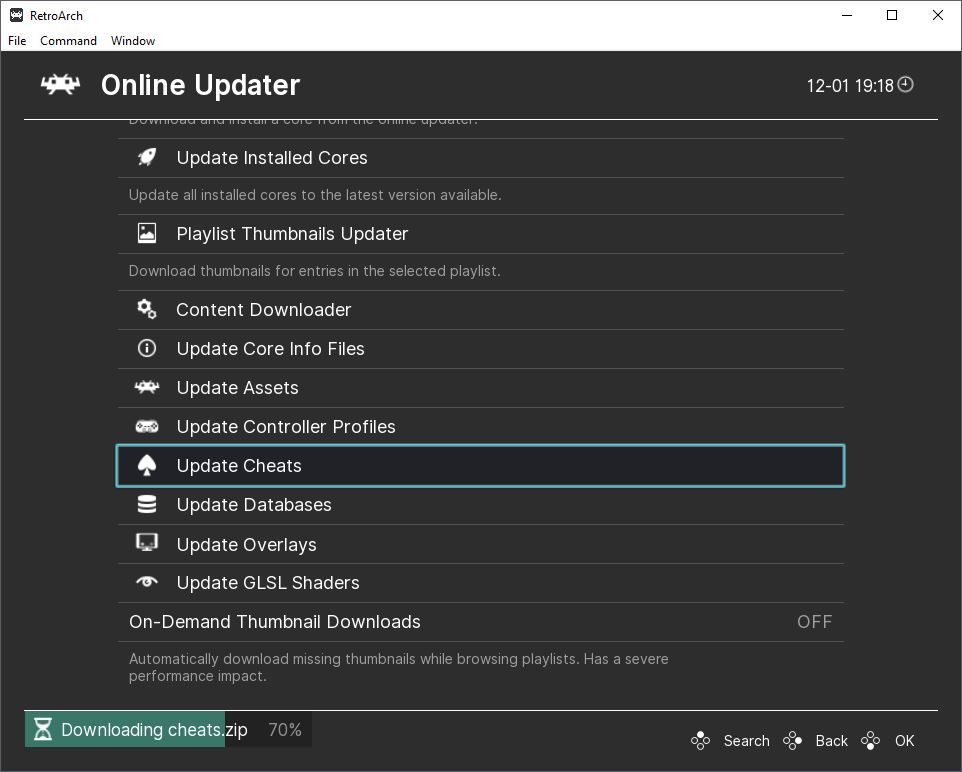Click the 12-01 19:18 date and time

click(850, 86)
